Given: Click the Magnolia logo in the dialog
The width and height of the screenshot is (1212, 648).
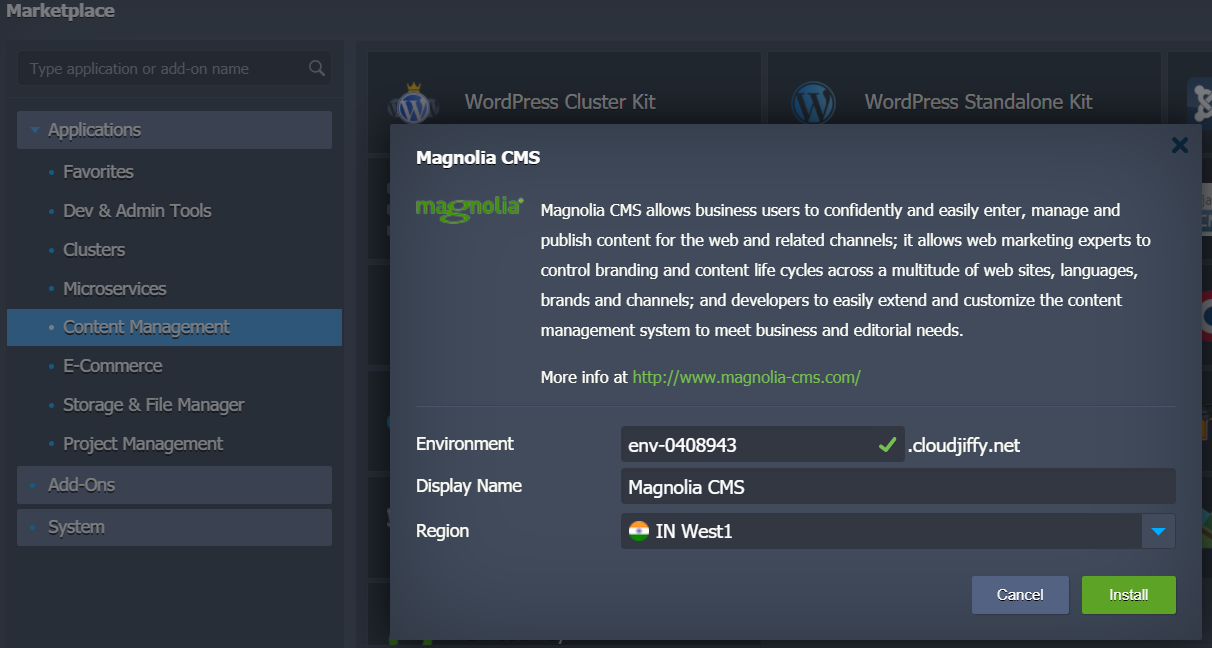Looking at the screenshot, I should coord(469,207).
